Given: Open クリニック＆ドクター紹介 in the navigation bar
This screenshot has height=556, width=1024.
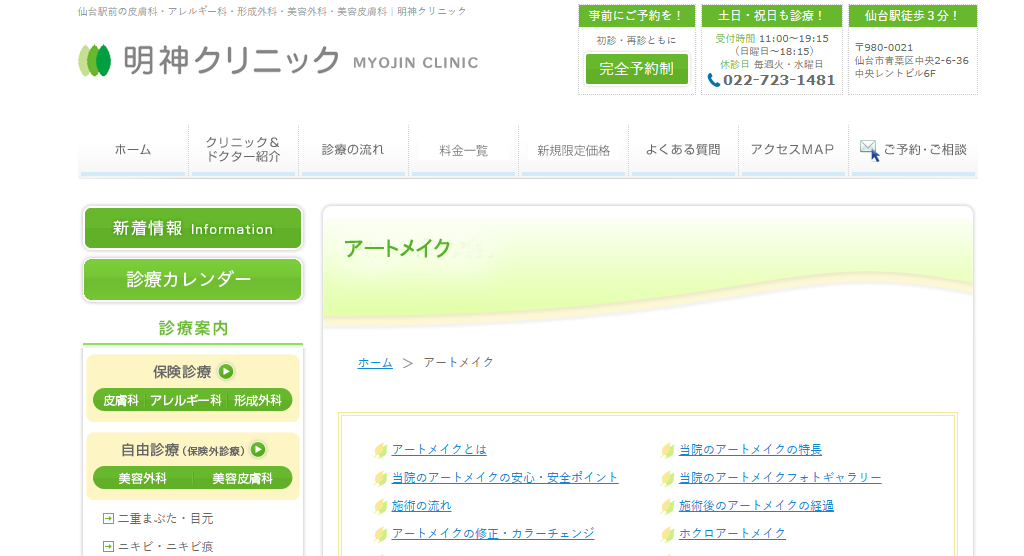Looking at the screenshot, I should click(x=243, y=150).
